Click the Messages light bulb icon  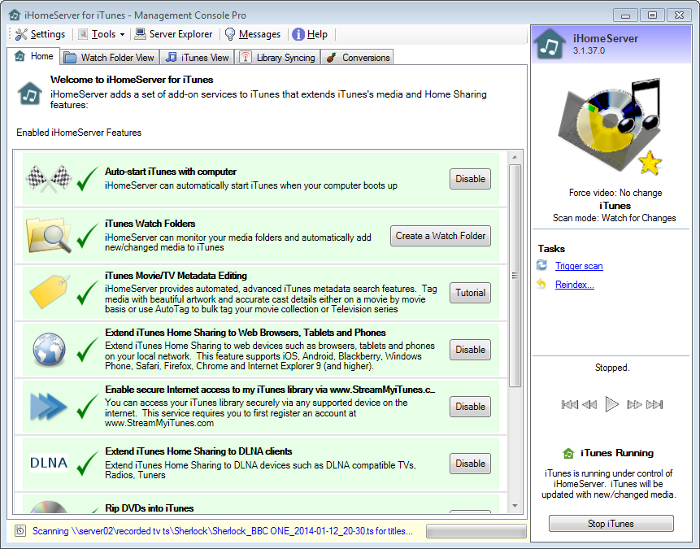(x=230, y=34)
